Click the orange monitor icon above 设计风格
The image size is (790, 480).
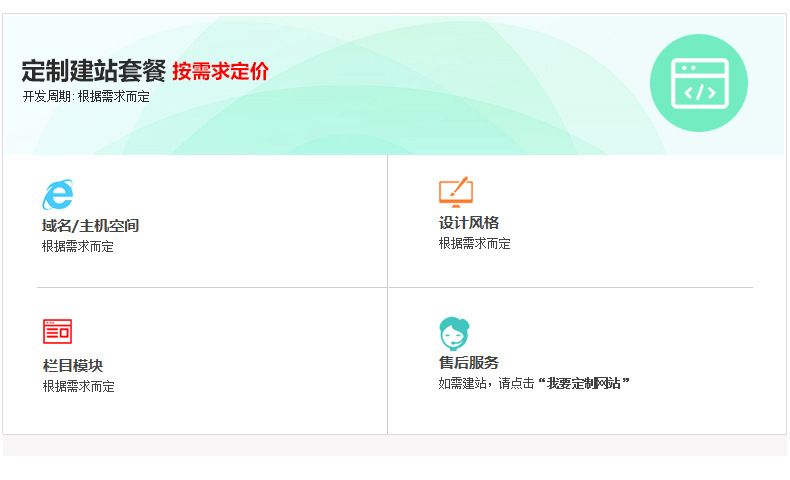pos(455,191)
